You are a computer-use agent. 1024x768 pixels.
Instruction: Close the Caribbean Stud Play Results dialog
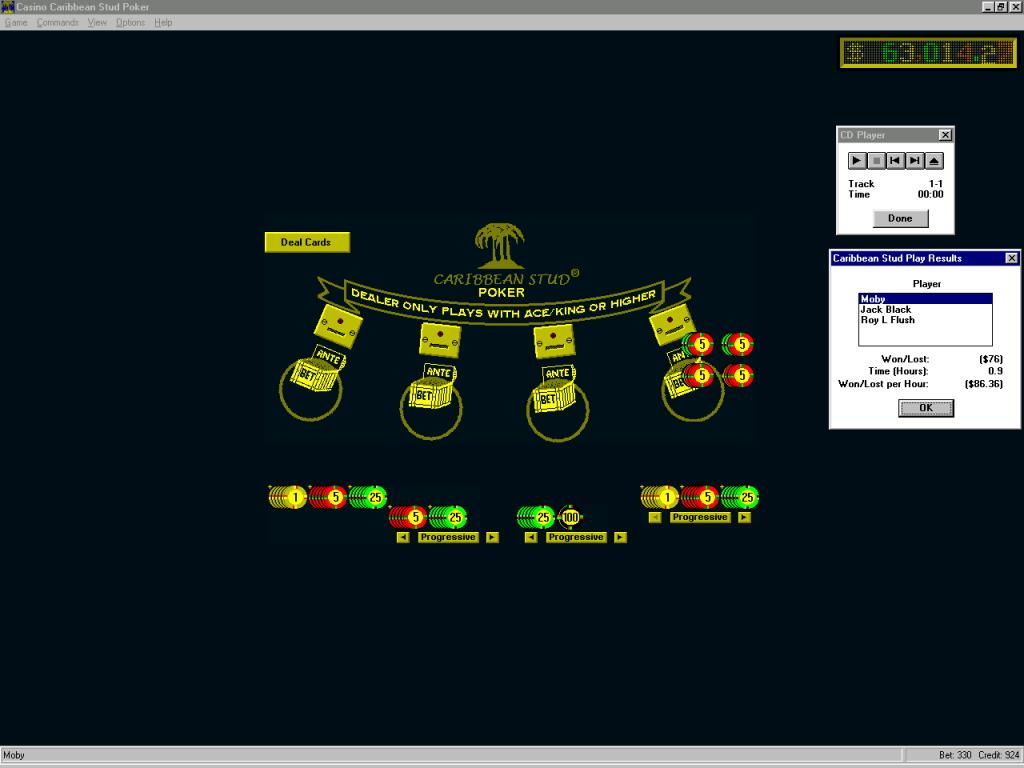[x=1012, y=259]
